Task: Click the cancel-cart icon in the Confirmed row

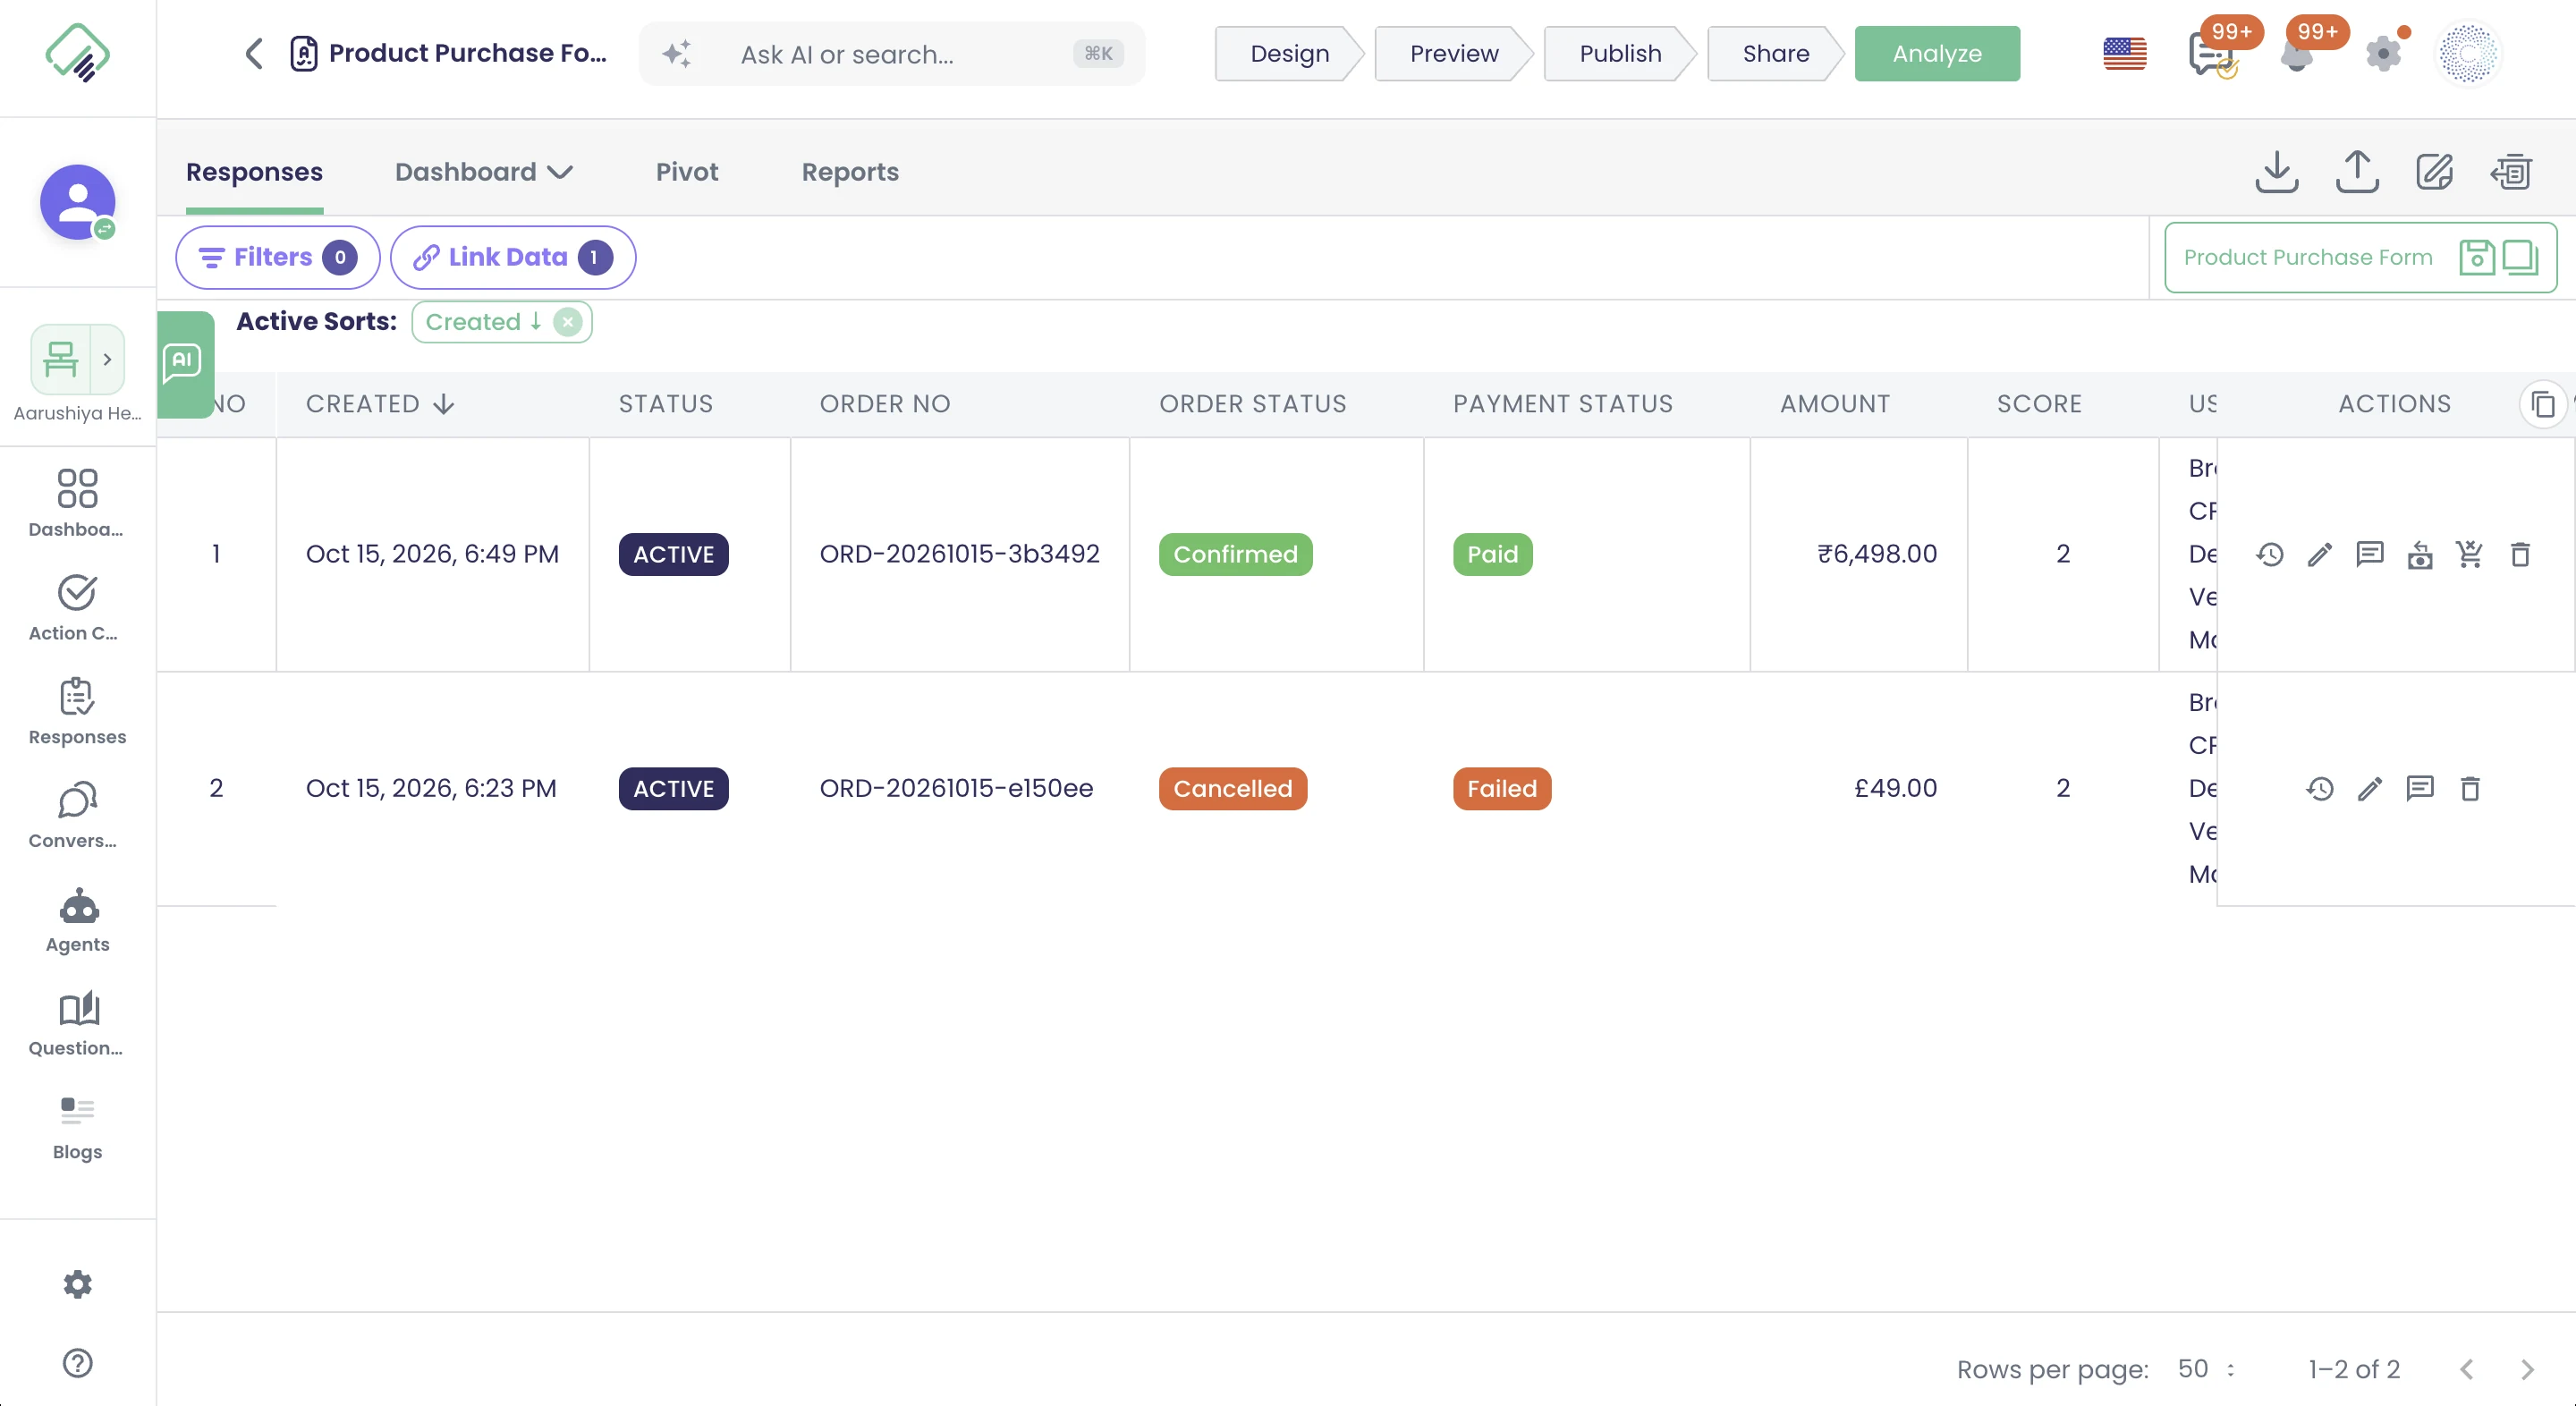Action: click(2470, 554)
